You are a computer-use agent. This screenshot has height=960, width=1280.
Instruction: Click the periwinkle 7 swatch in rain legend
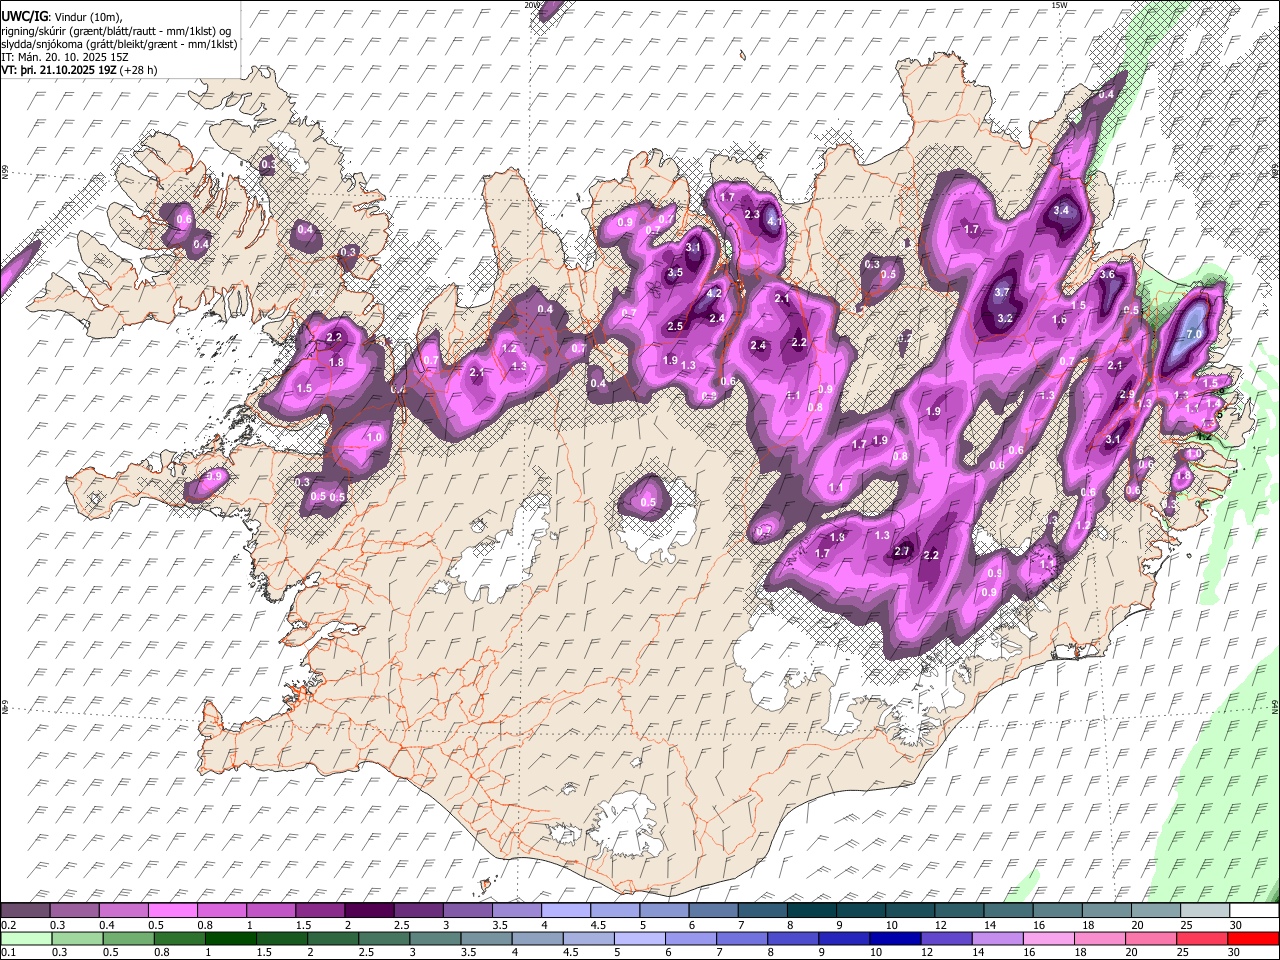[742, 938]
